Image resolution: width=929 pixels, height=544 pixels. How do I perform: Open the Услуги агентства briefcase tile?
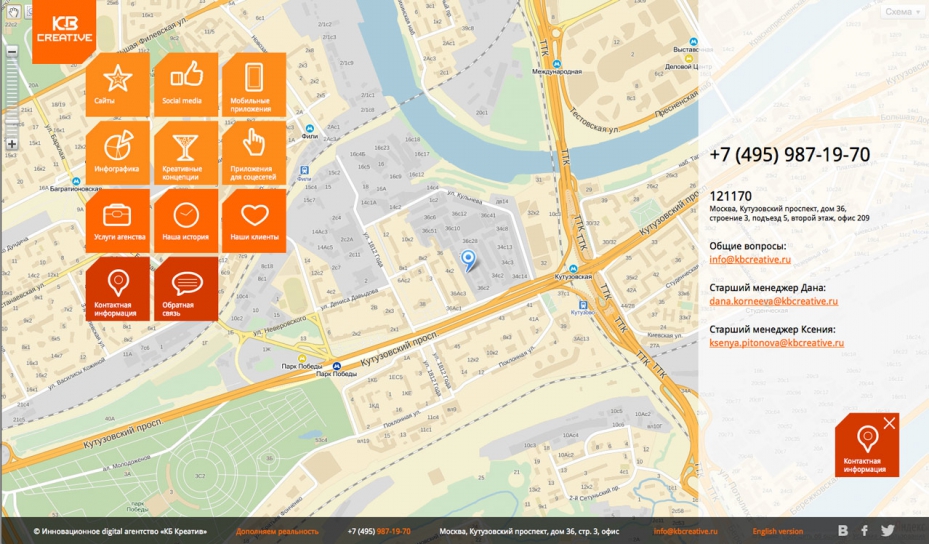pyautogui.click(x=117, y=220)
